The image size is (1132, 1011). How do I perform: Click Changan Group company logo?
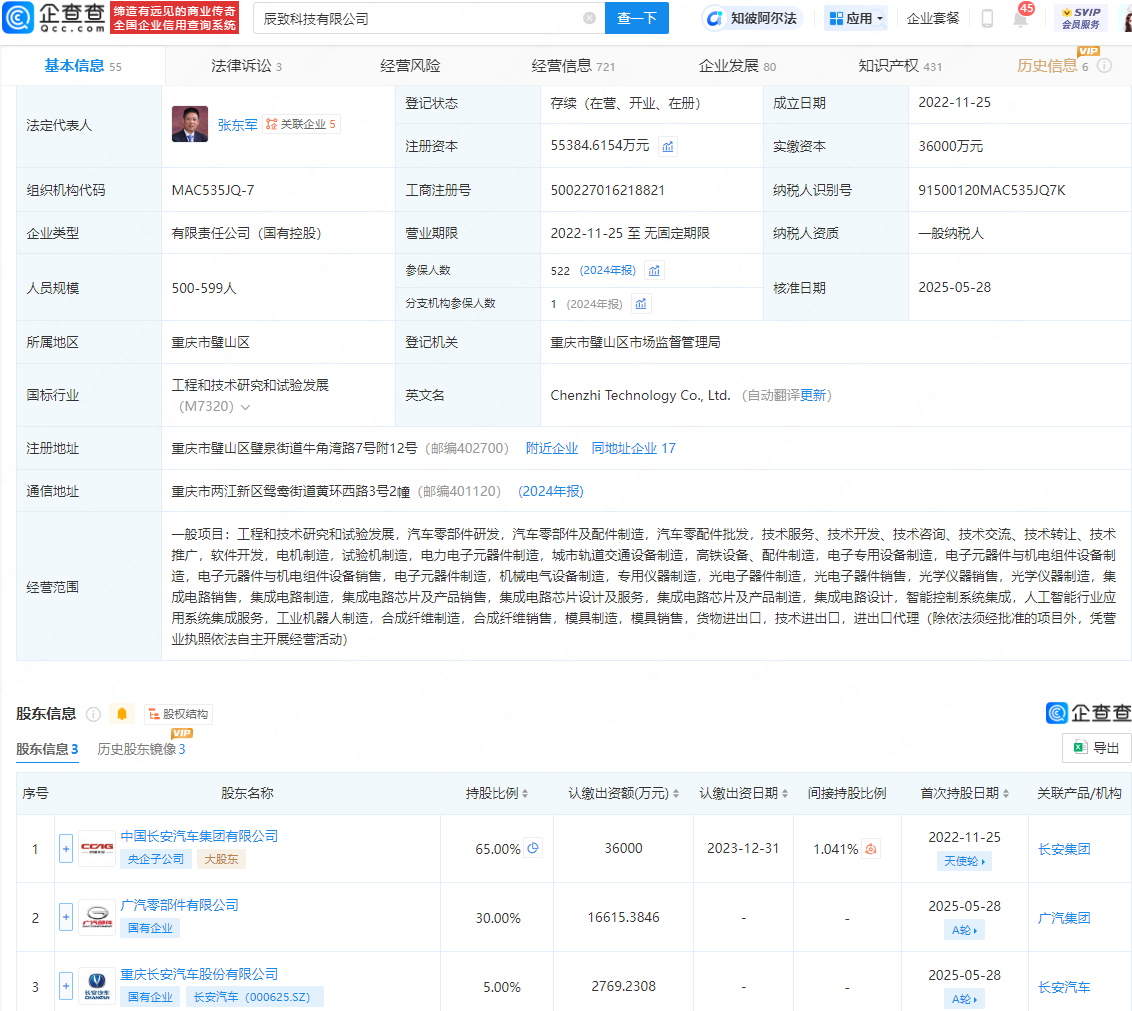click(97, 849)
